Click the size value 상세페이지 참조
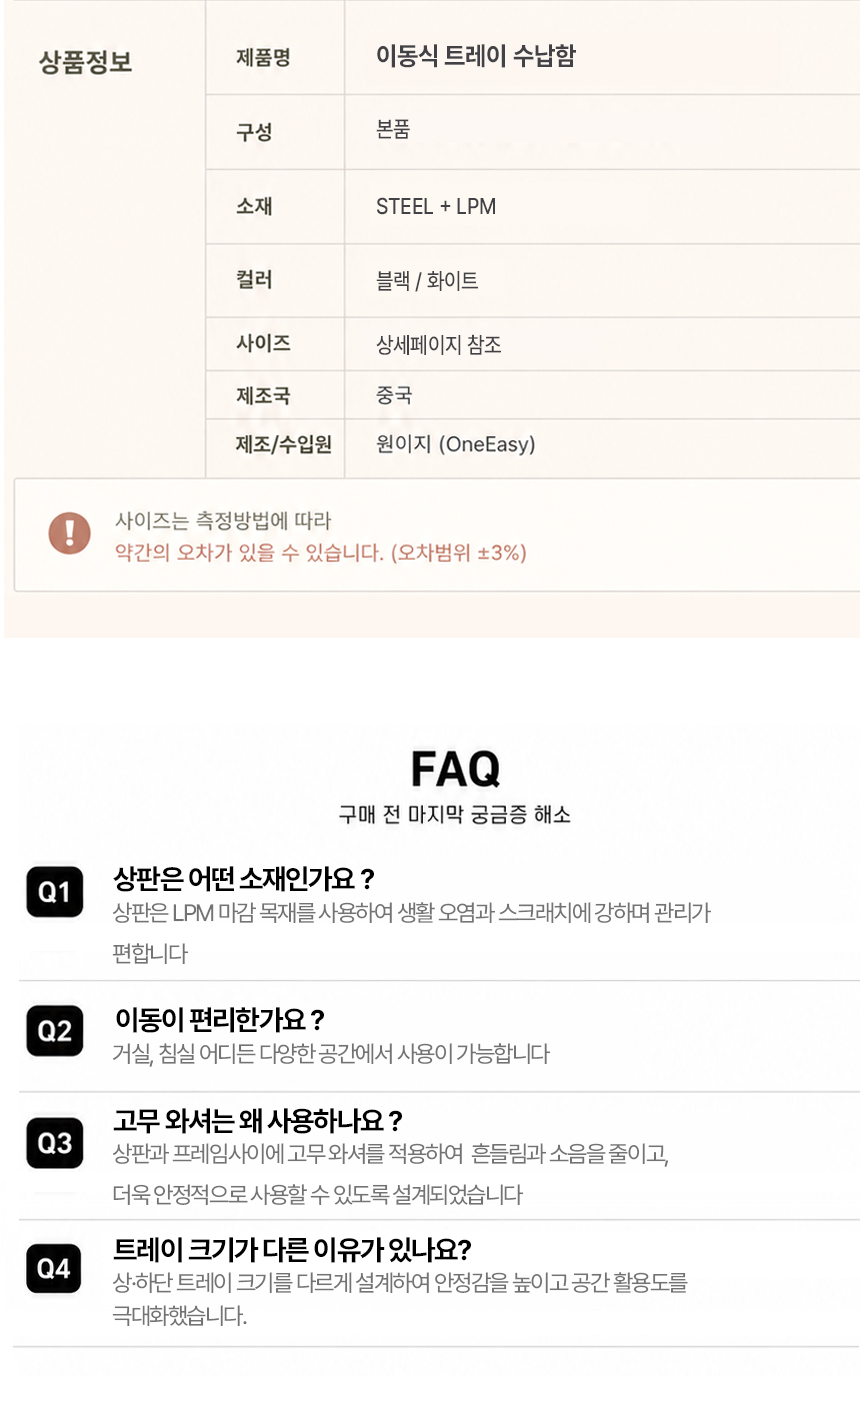 (x=439, y=345)
